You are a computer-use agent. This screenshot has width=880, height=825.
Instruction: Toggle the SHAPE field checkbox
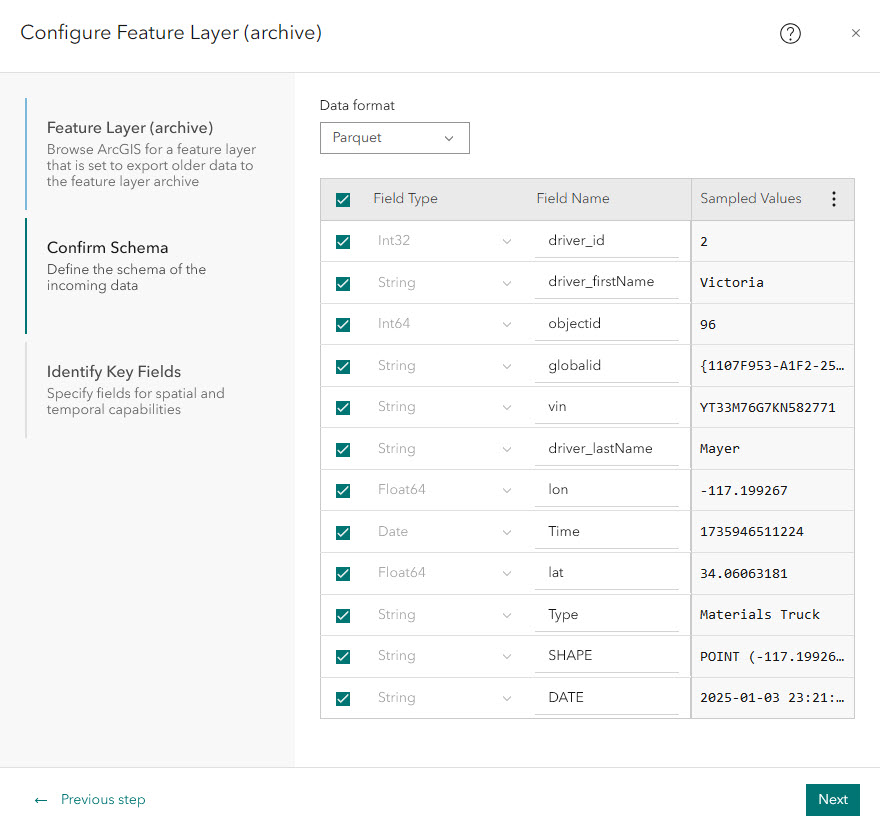click(343, 655)
